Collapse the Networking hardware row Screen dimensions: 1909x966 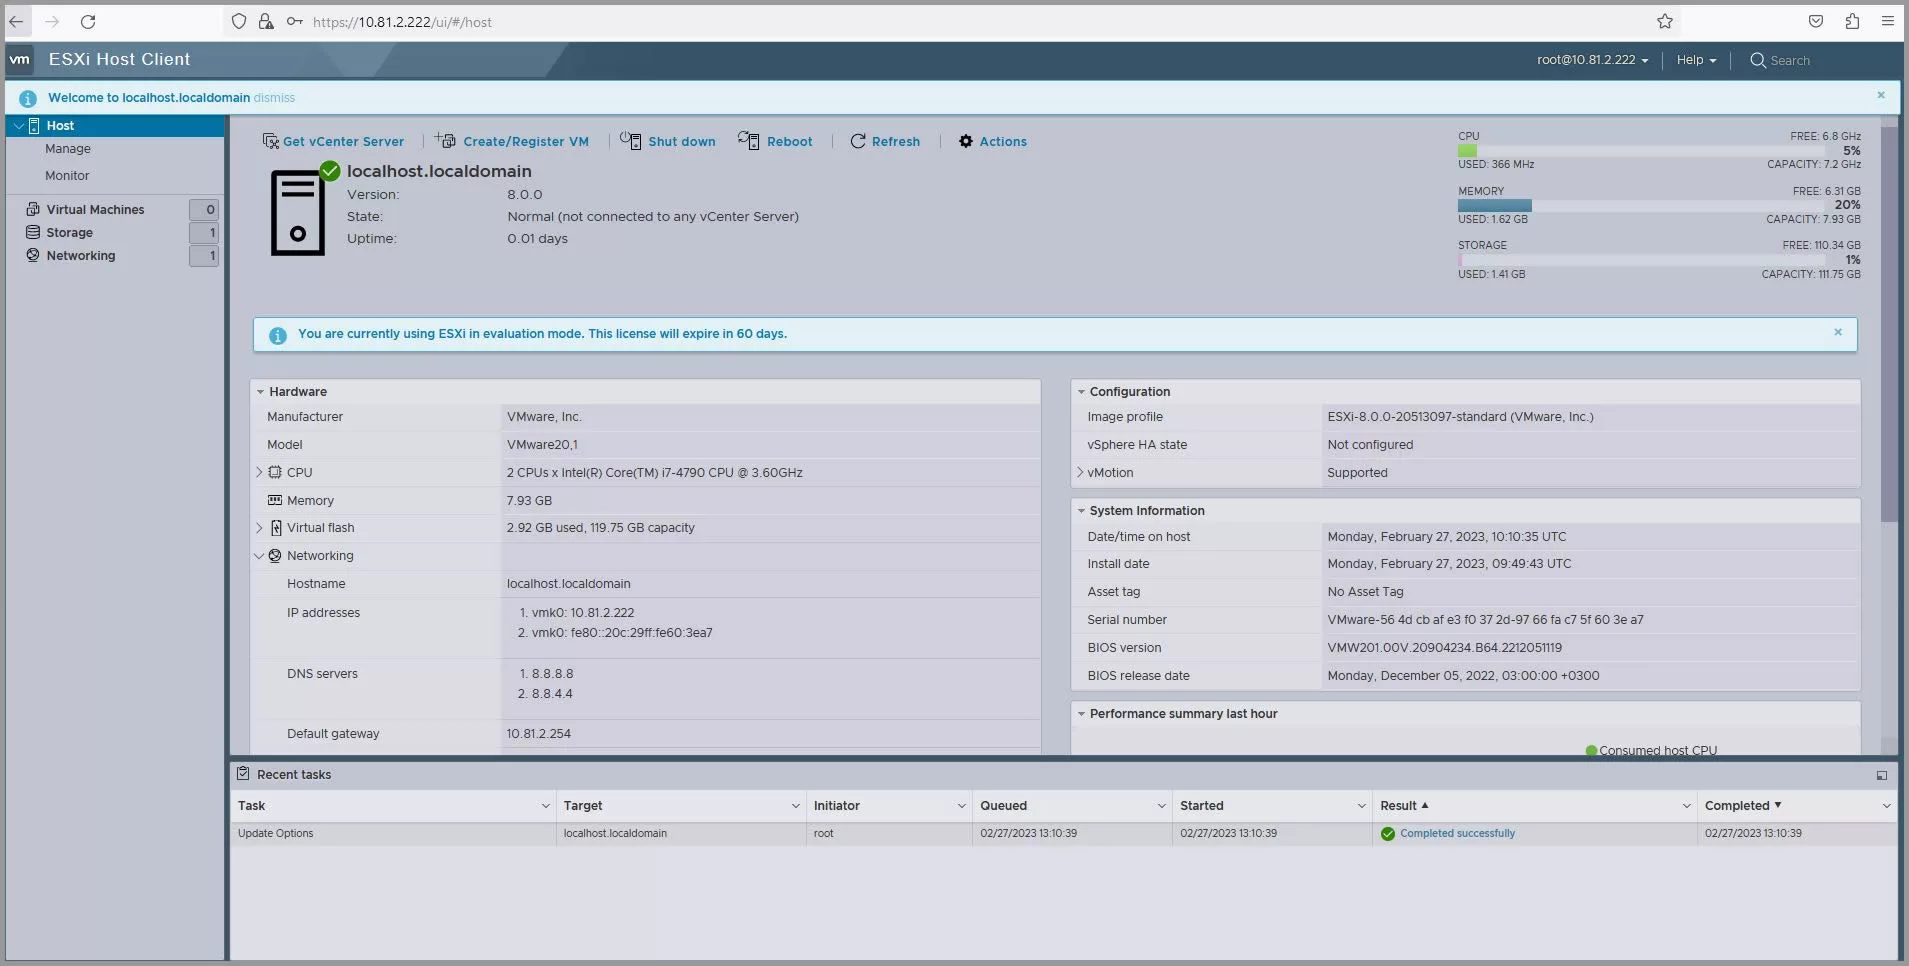pos(259,556)
